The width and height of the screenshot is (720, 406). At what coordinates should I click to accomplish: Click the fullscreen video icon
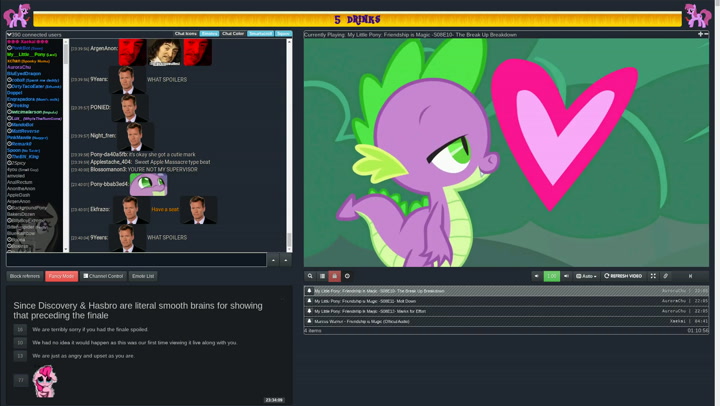pyautogui.click(x=653, y=276)
